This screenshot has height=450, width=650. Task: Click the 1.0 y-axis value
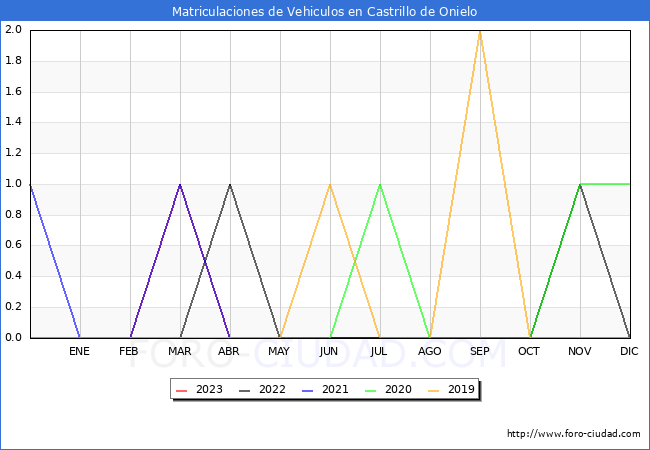[x=13, y=184]
